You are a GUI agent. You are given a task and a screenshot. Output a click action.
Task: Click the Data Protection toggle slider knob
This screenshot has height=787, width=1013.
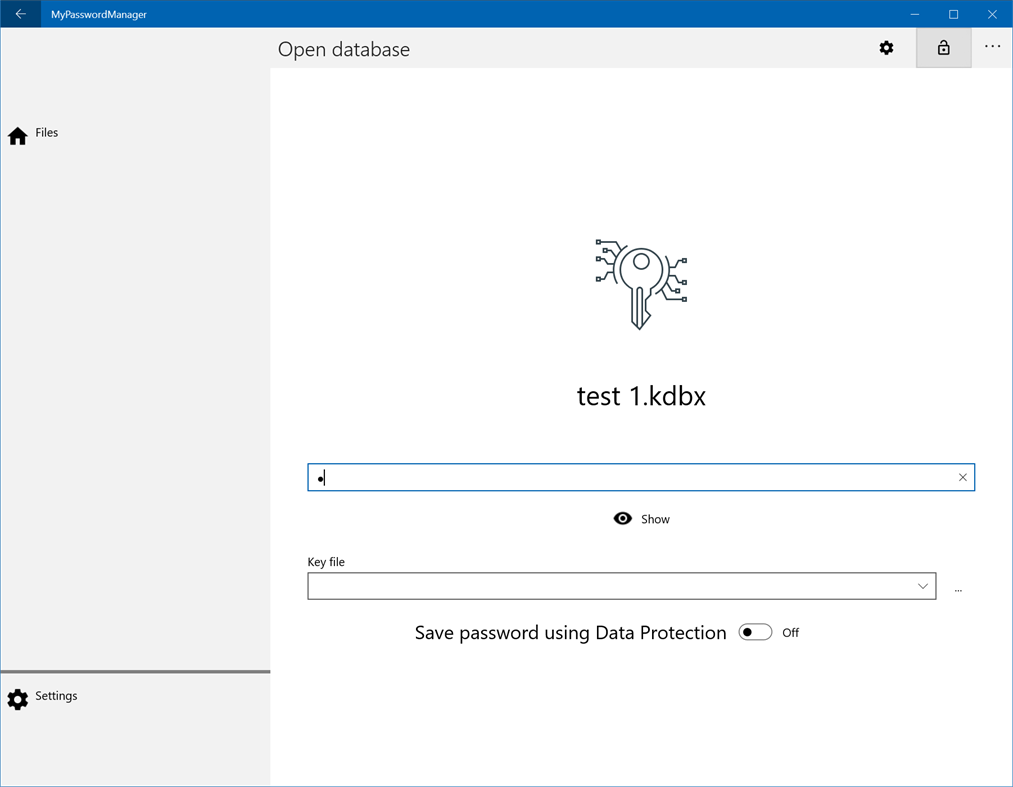click(749, 632)
